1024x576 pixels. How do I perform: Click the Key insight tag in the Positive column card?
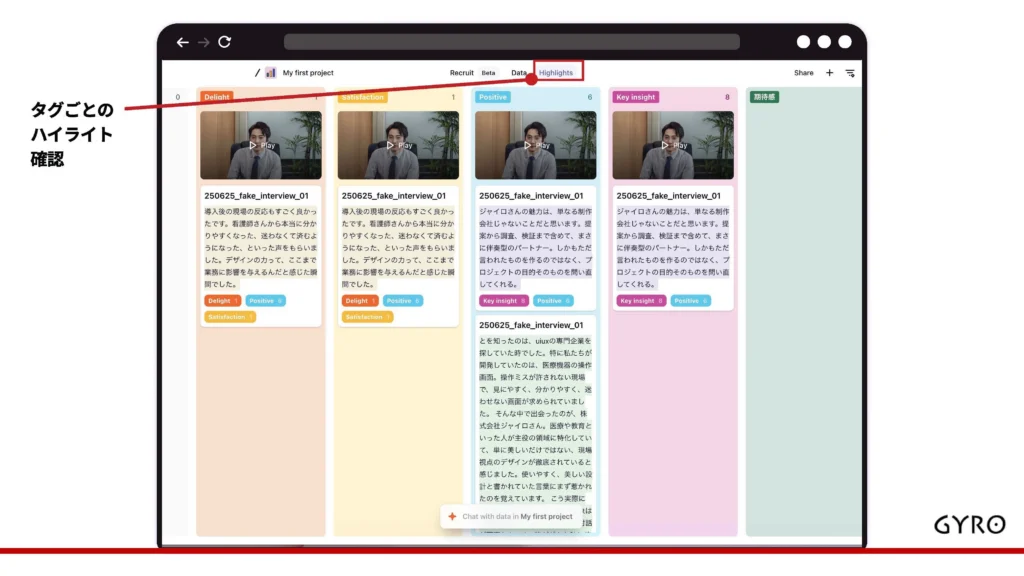click(503, 300)
